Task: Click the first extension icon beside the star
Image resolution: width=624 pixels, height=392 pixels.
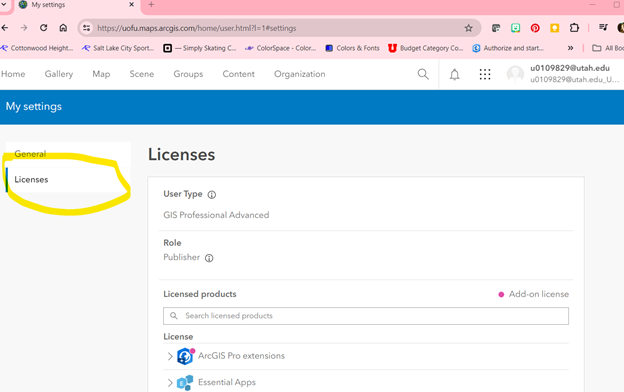Action: pyautogui.click(x=496, y=28)
